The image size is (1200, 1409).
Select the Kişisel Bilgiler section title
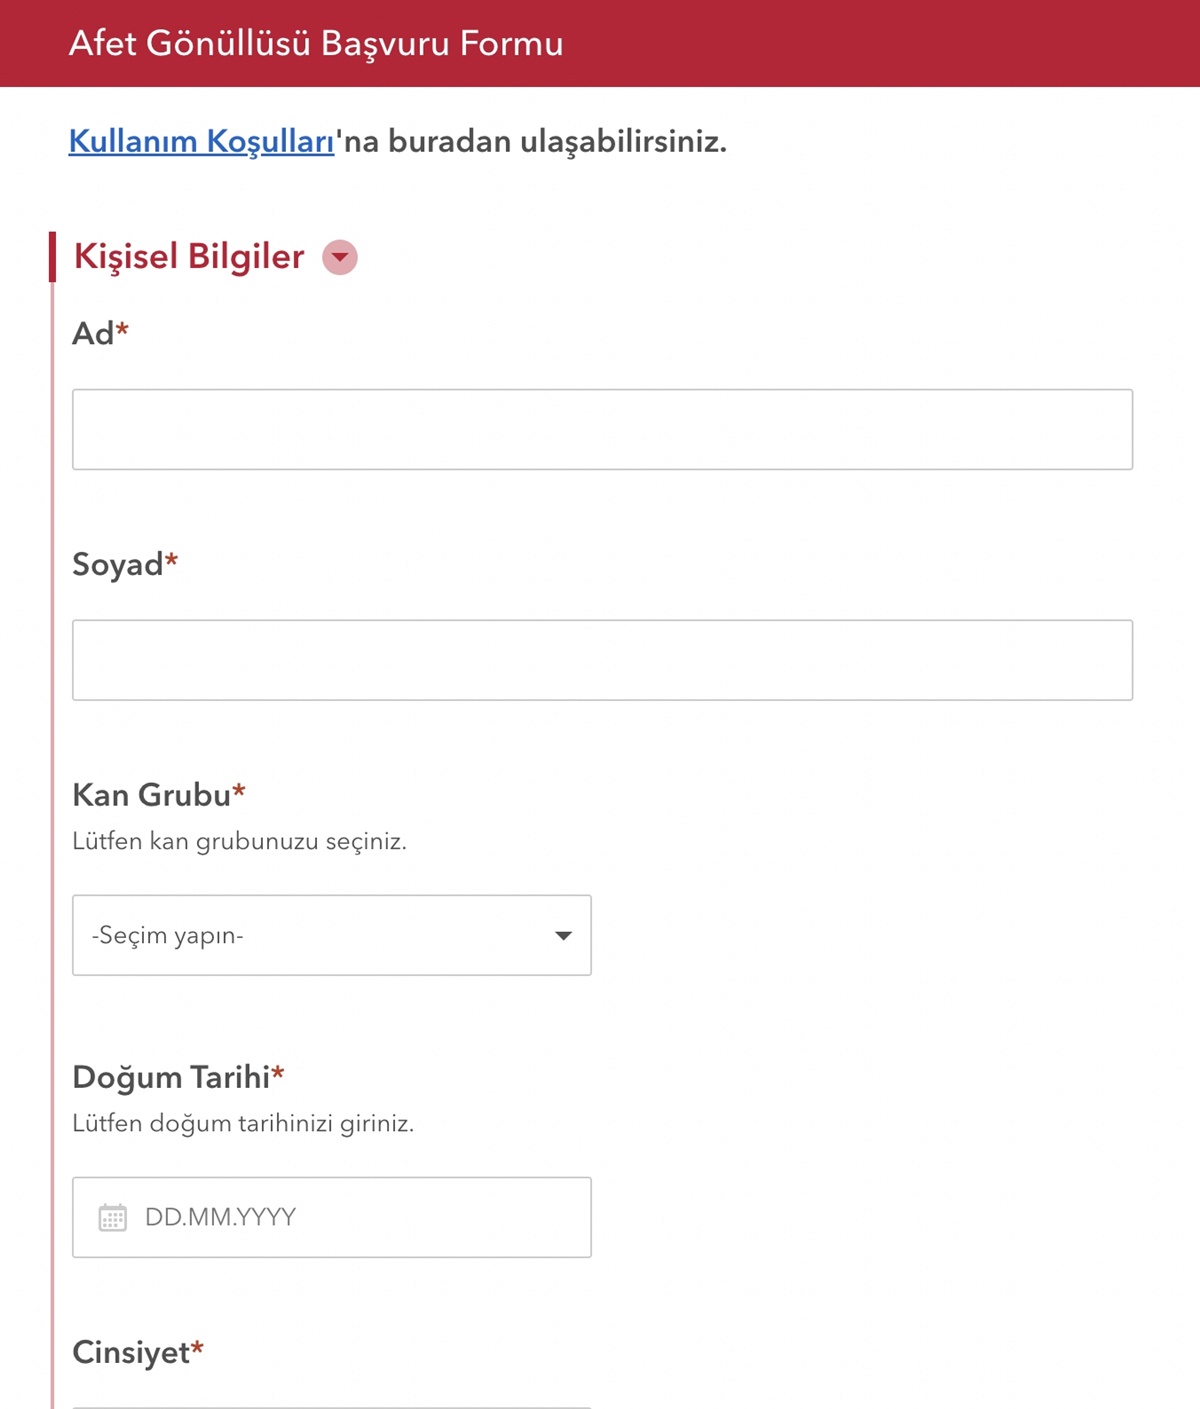(x=187, y=257)
